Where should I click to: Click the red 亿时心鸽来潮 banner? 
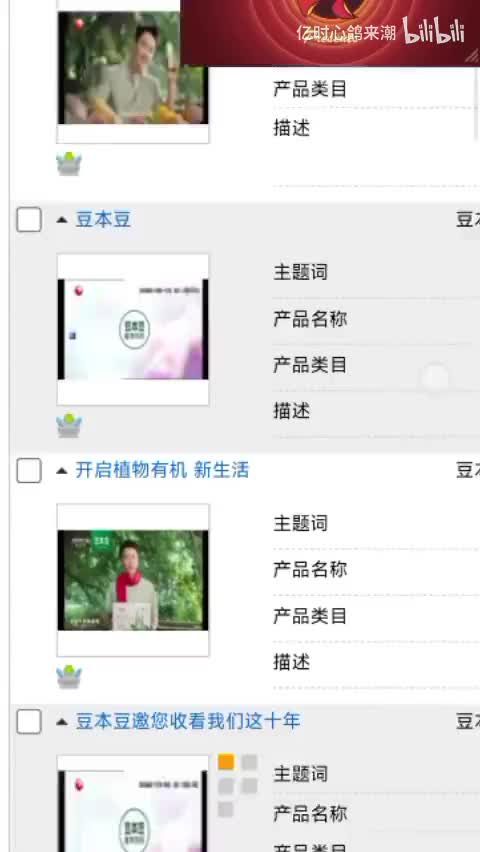pyautogui.click(x=330, y=33)
